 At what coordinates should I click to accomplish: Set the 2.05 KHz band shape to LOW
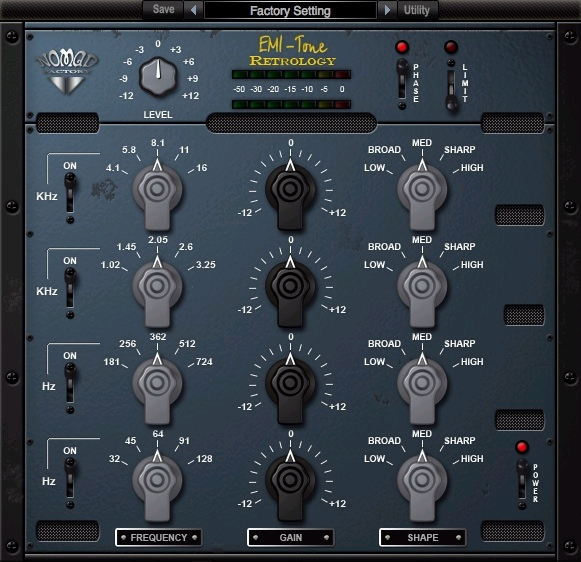click(x=374, y=265)
